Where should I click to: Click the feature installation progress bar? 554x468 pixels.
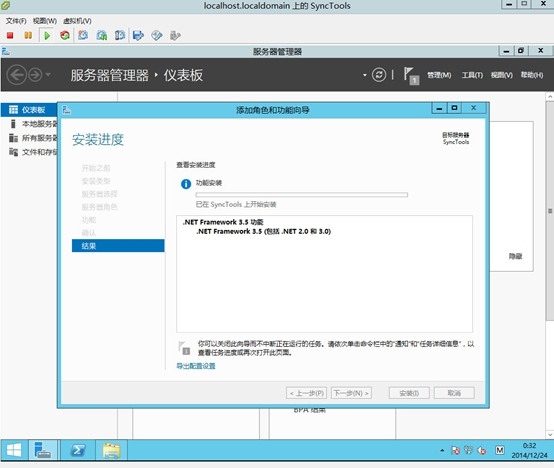(x=302, y=195)
